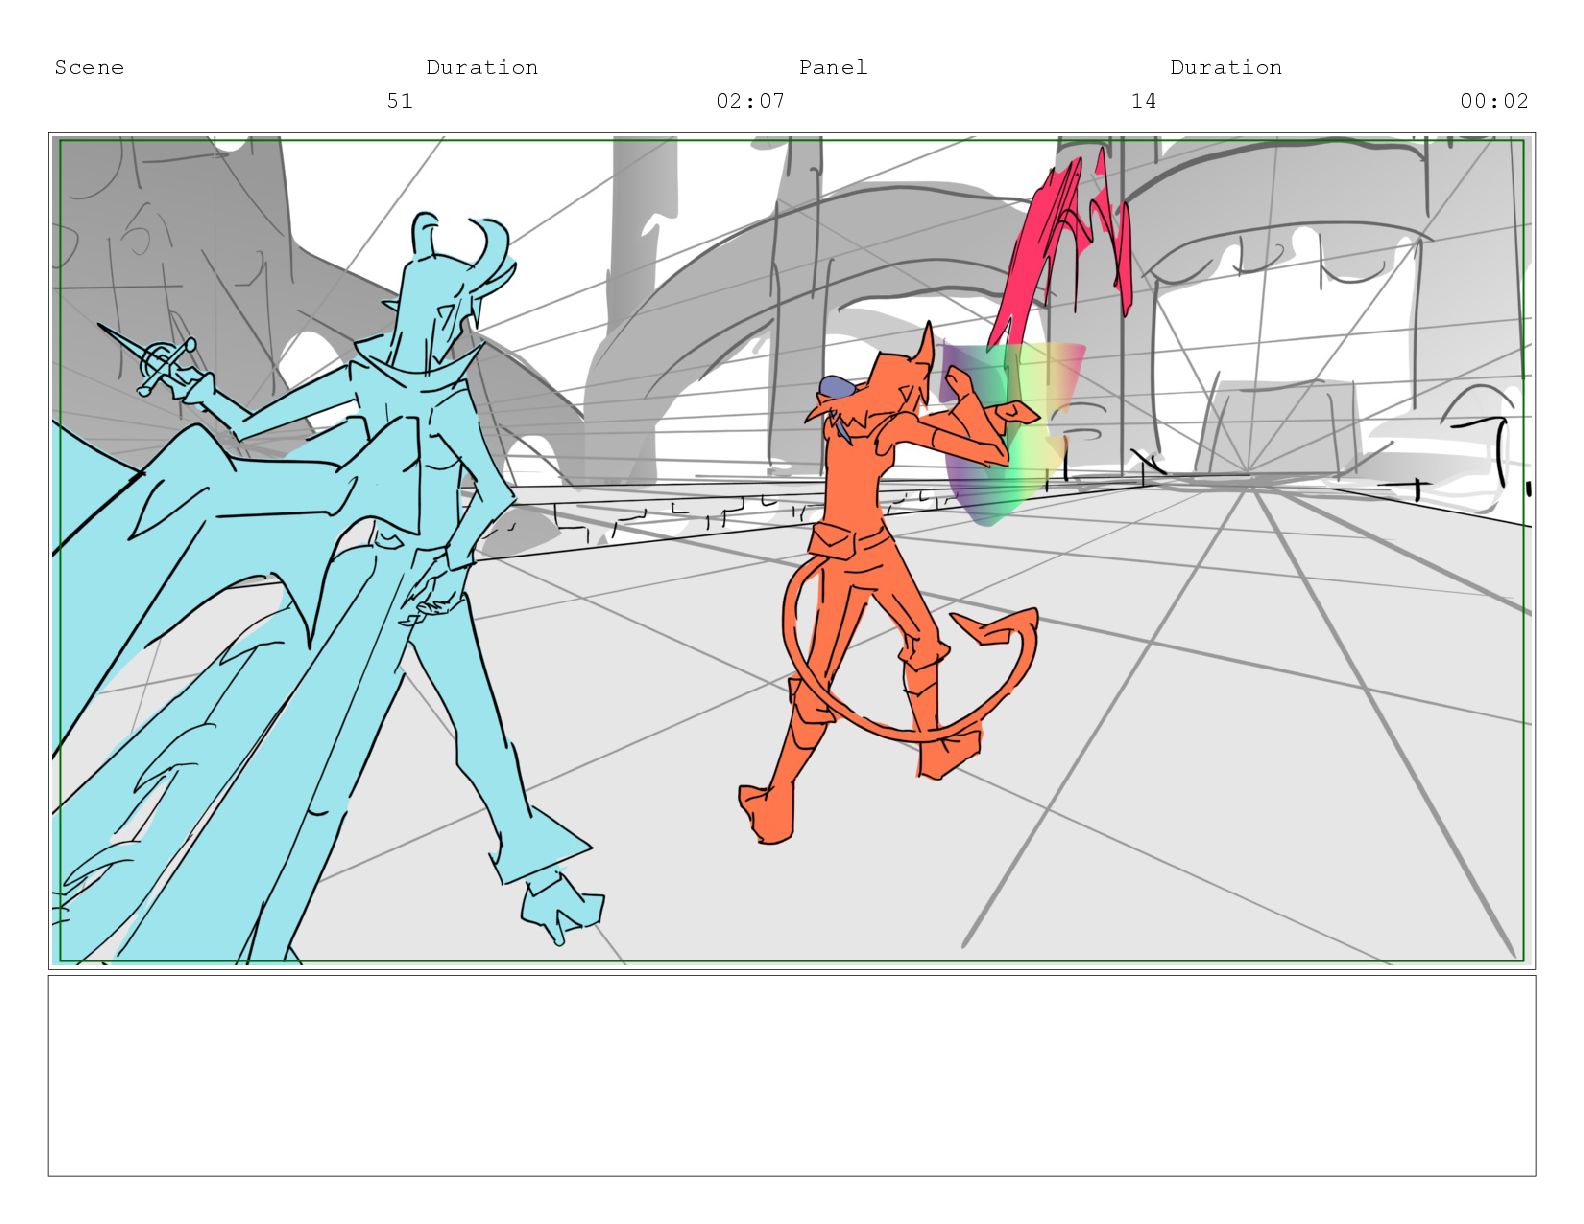Click the Panel label text
The image size is (1584, 1224).
tap(833, 67)
